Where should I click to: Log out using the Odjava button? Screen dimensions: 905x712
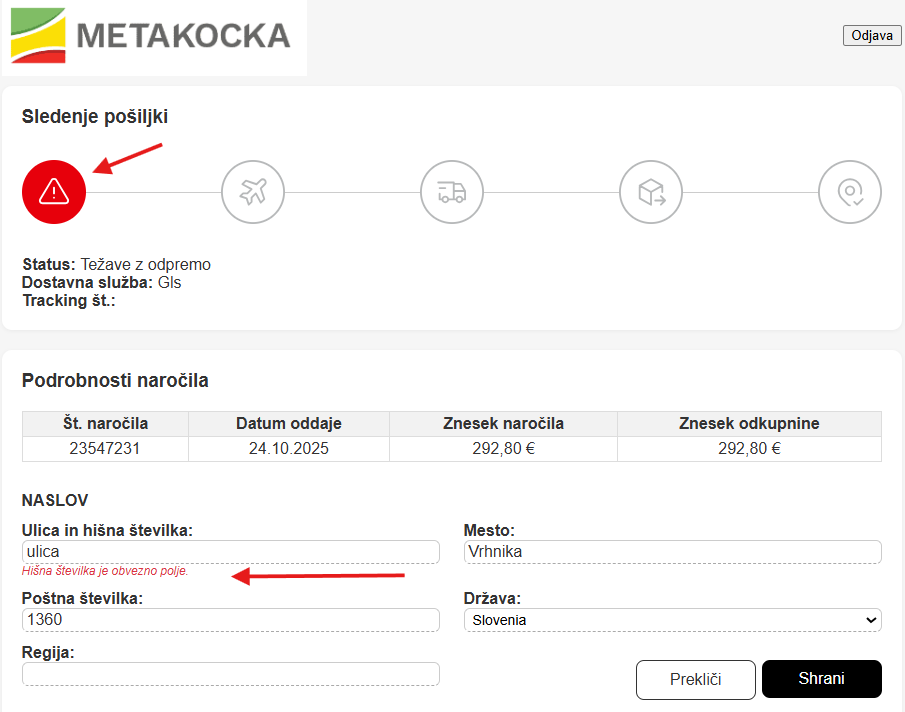(x=872, y=36)
